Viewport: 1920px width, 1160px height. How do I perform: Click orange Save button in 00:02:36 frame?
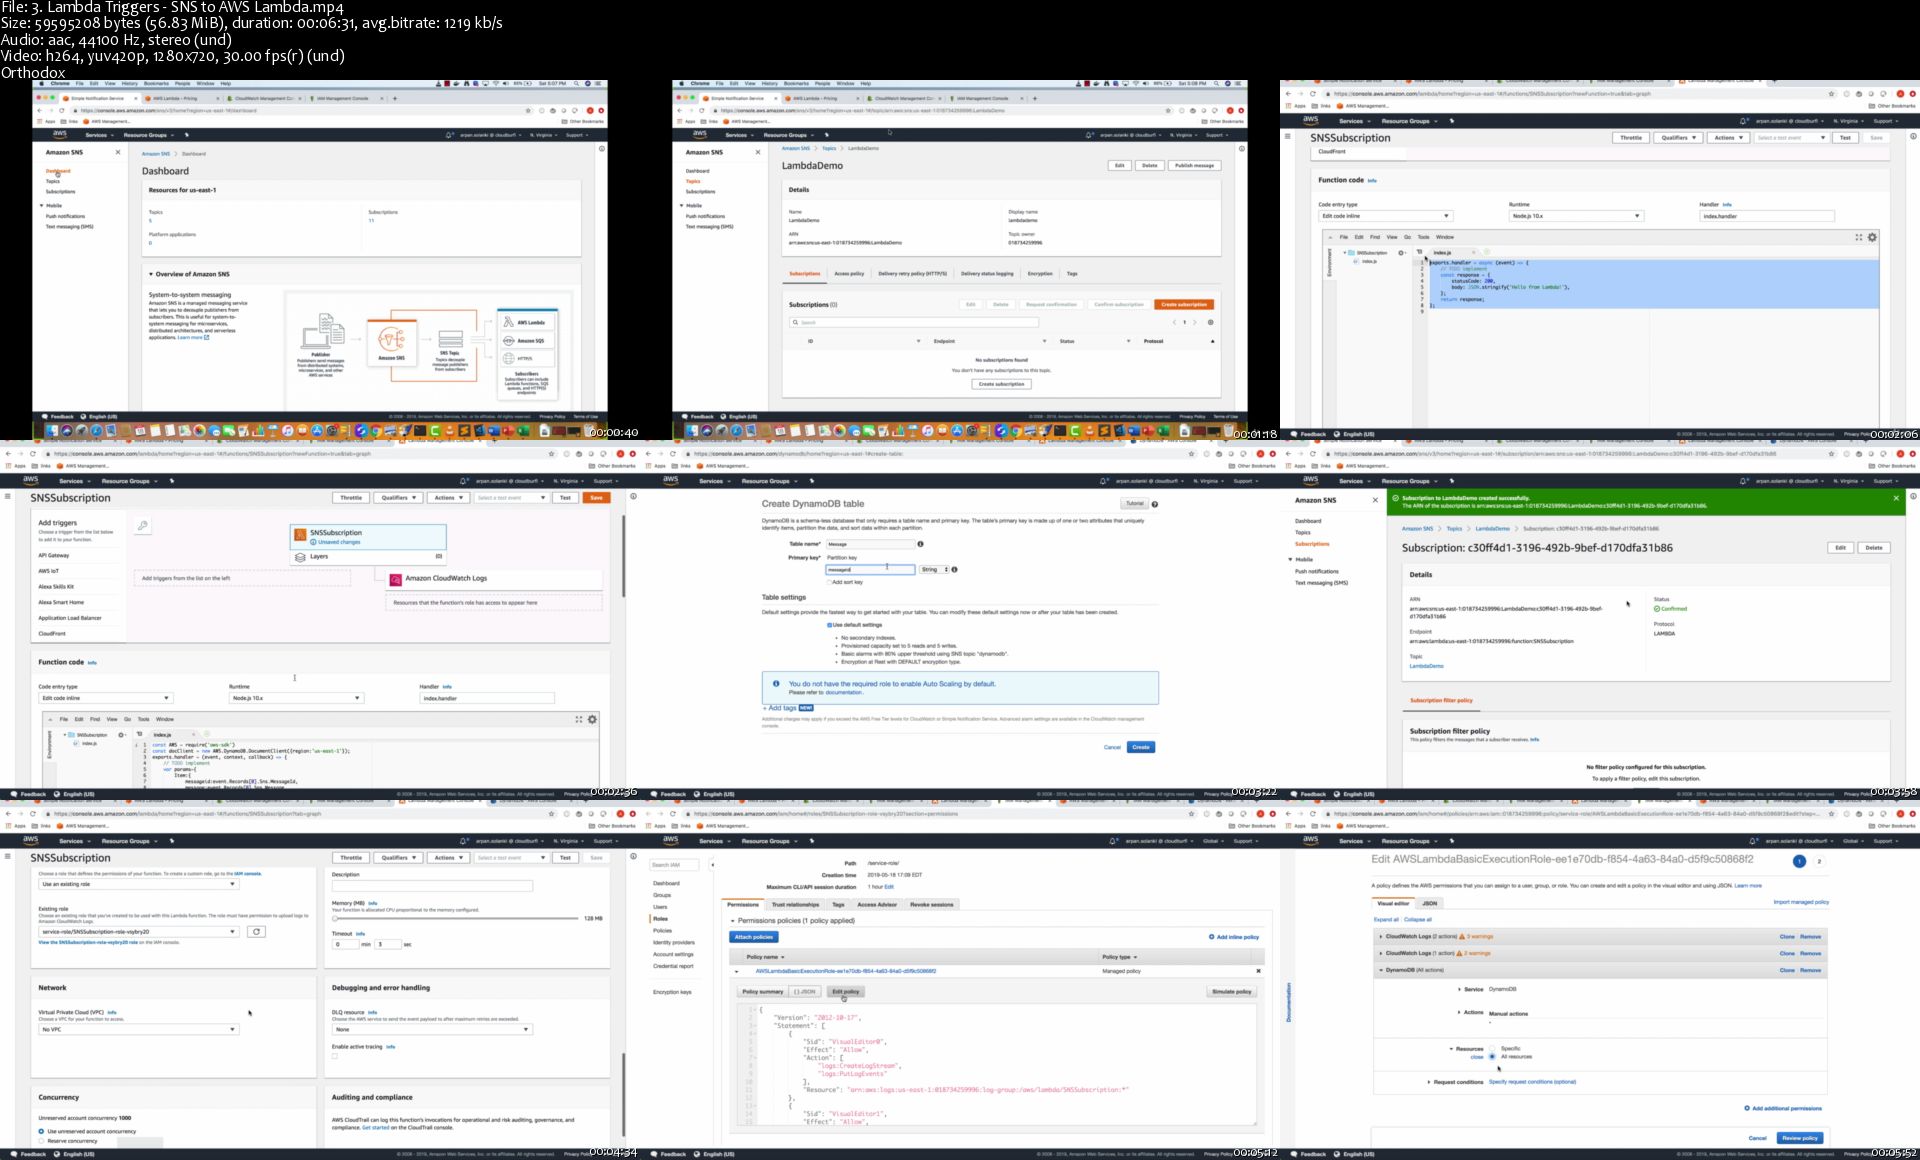(x=597, y=497)
